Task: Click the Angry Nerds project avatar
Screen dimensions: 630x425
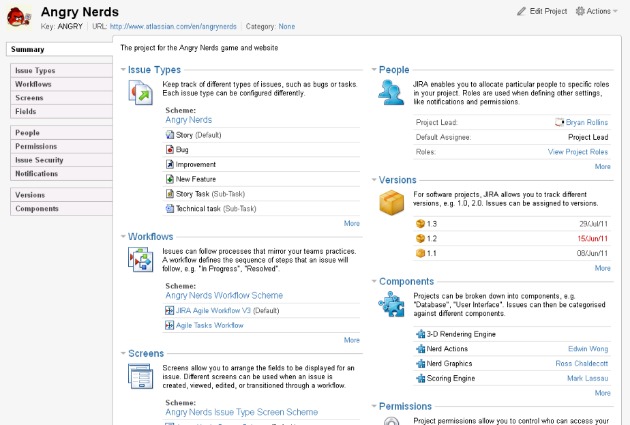Action: click(18, 17)
